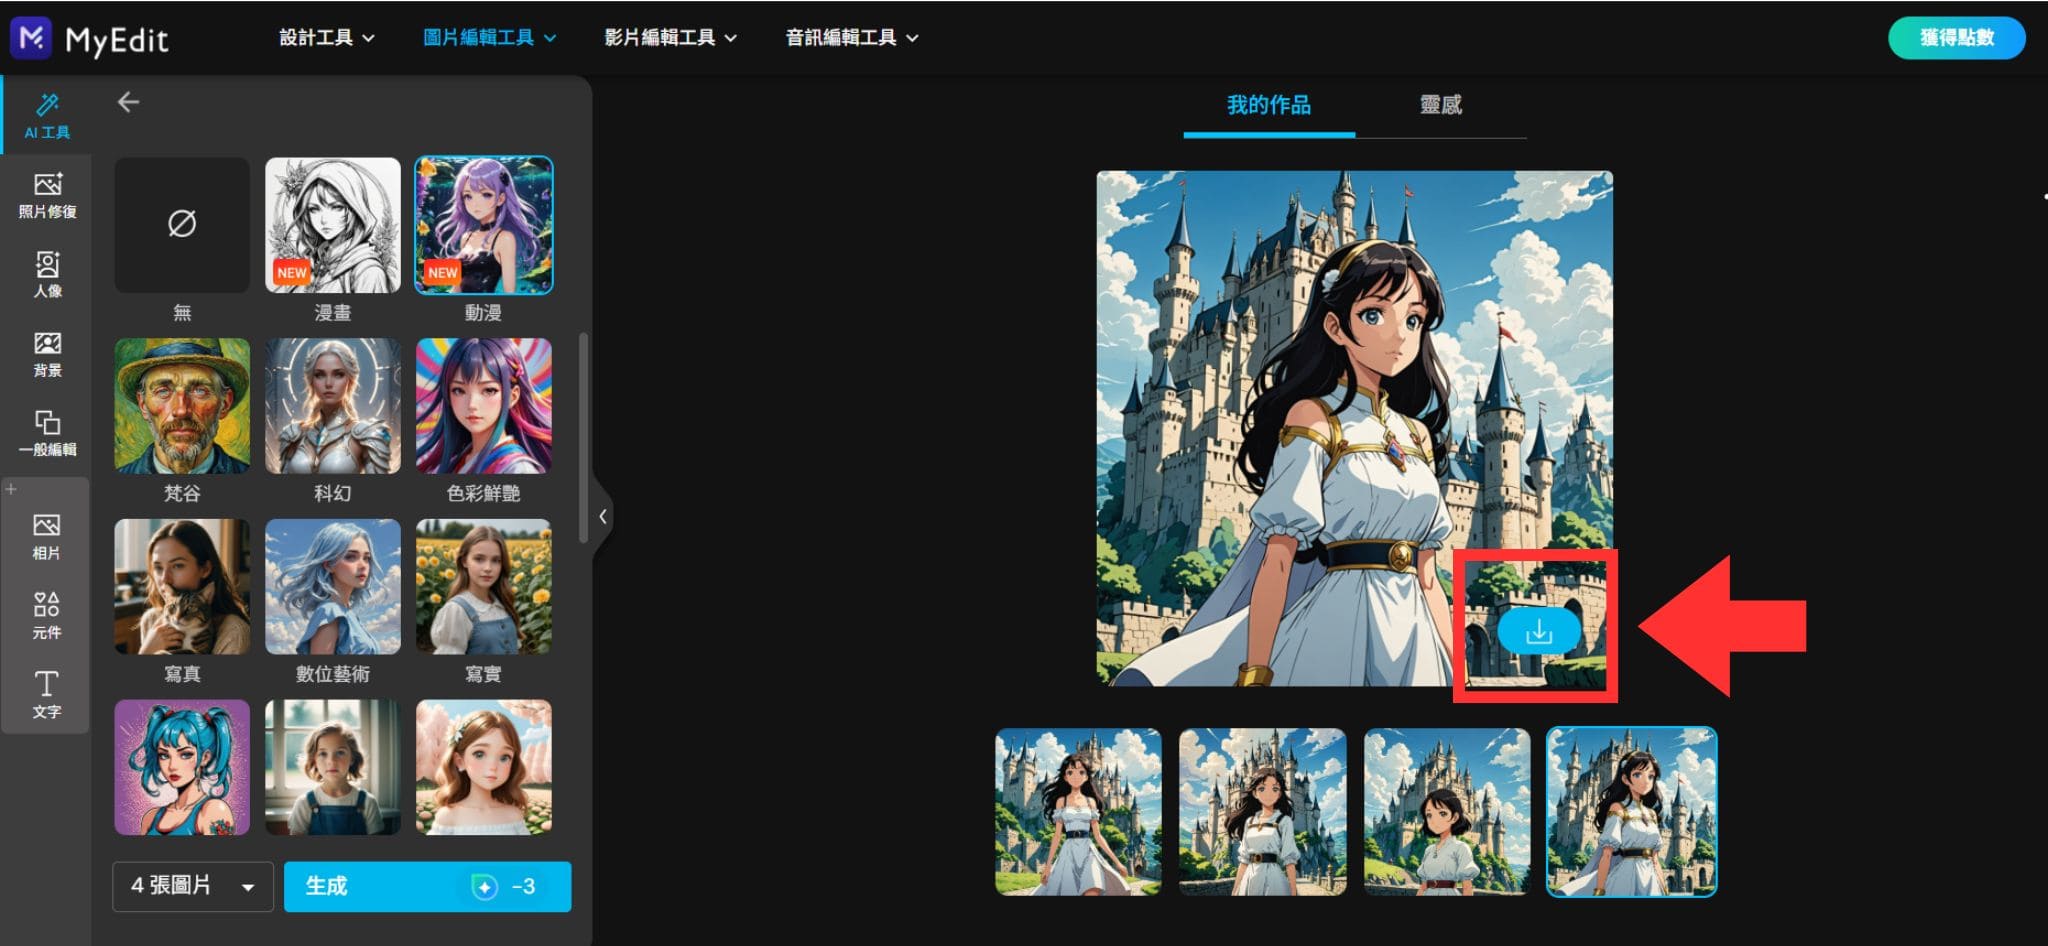Switch to the 靈感 inspiration tab
This screenshot has width=2048, height=946.
[1441, 105]
